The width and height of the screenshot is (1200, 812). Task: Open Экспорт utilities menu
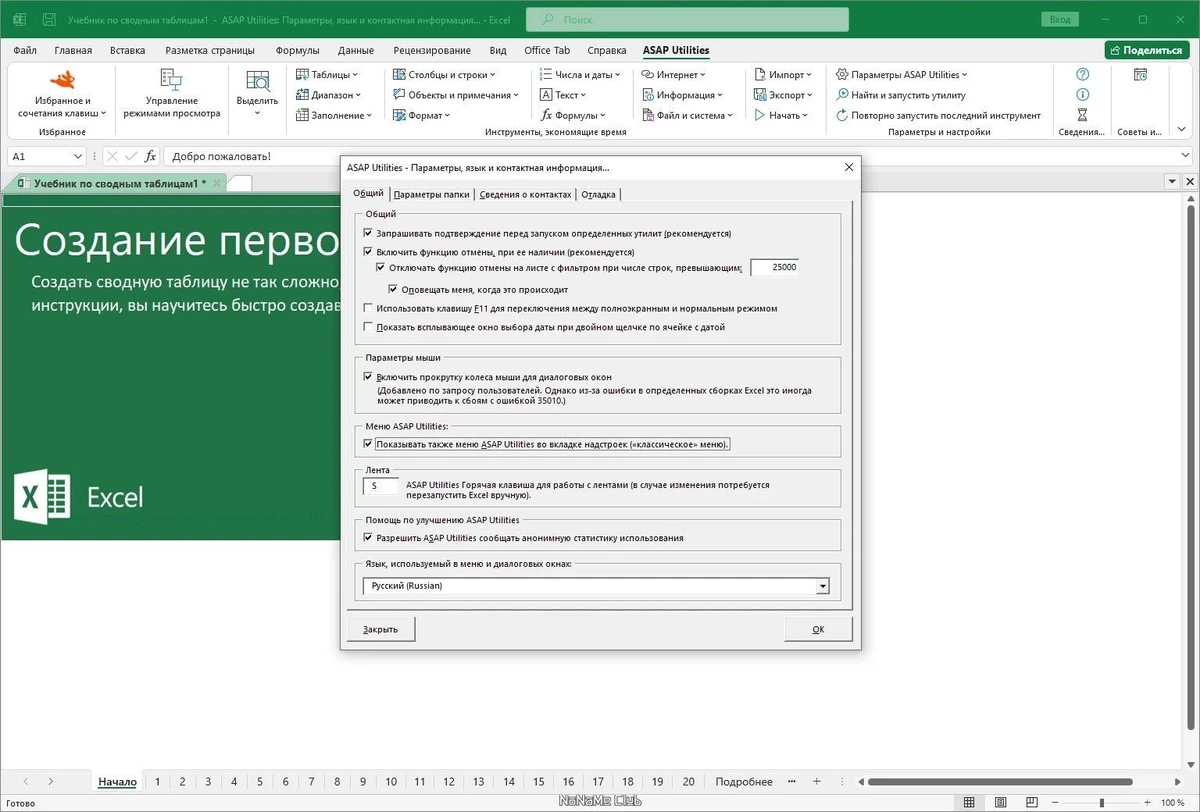[x=784, y=95]
